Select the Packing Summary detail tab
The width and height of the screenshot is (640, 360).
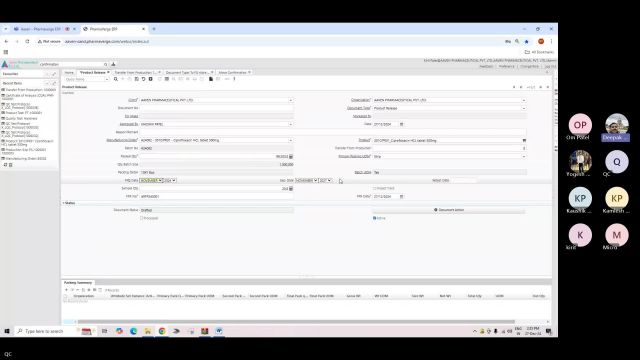tap(78, 282)
